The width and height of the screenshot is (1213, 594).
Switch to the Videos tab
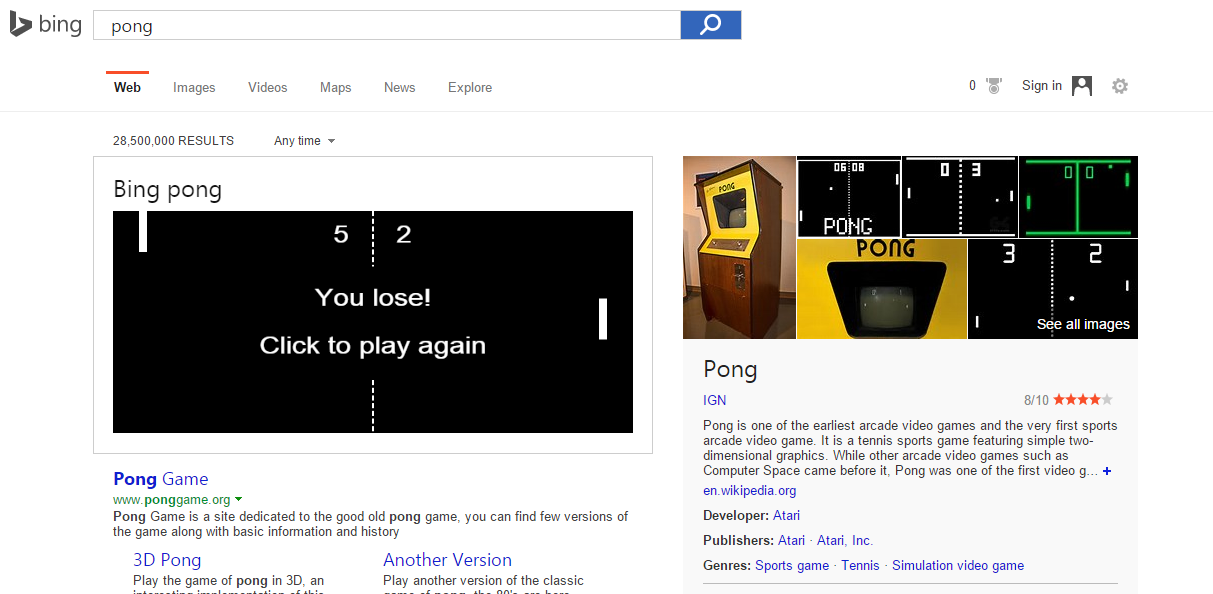point(268,88)
